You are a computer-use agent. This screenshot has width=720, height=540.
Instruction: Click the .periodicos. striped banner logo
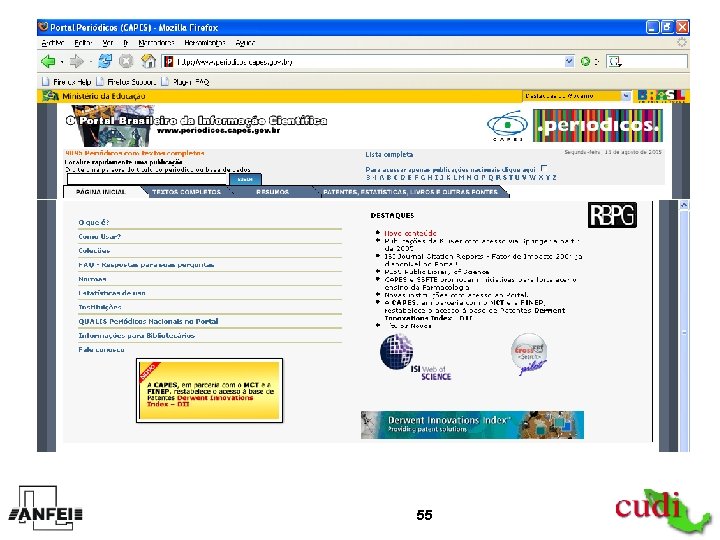598,125
